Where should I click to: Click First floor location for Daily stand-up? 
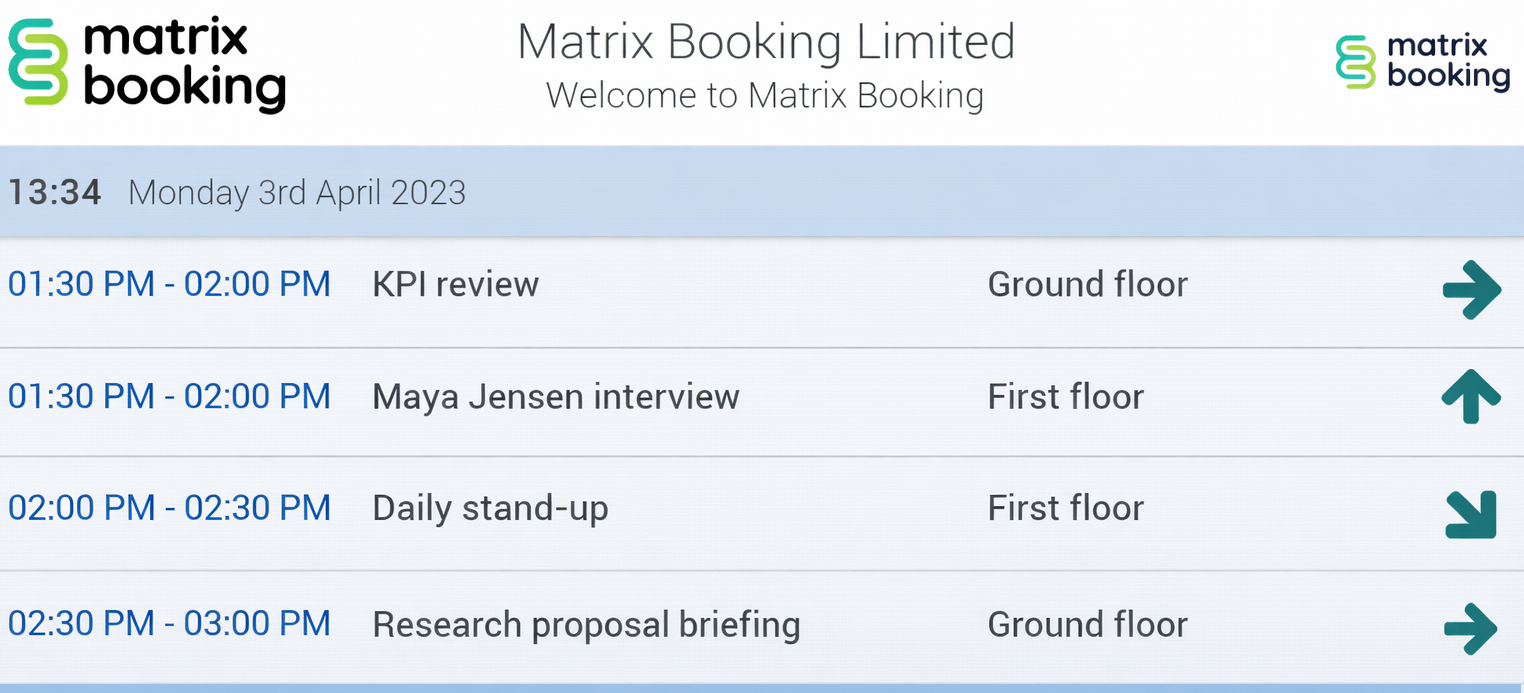point(1065,509)
